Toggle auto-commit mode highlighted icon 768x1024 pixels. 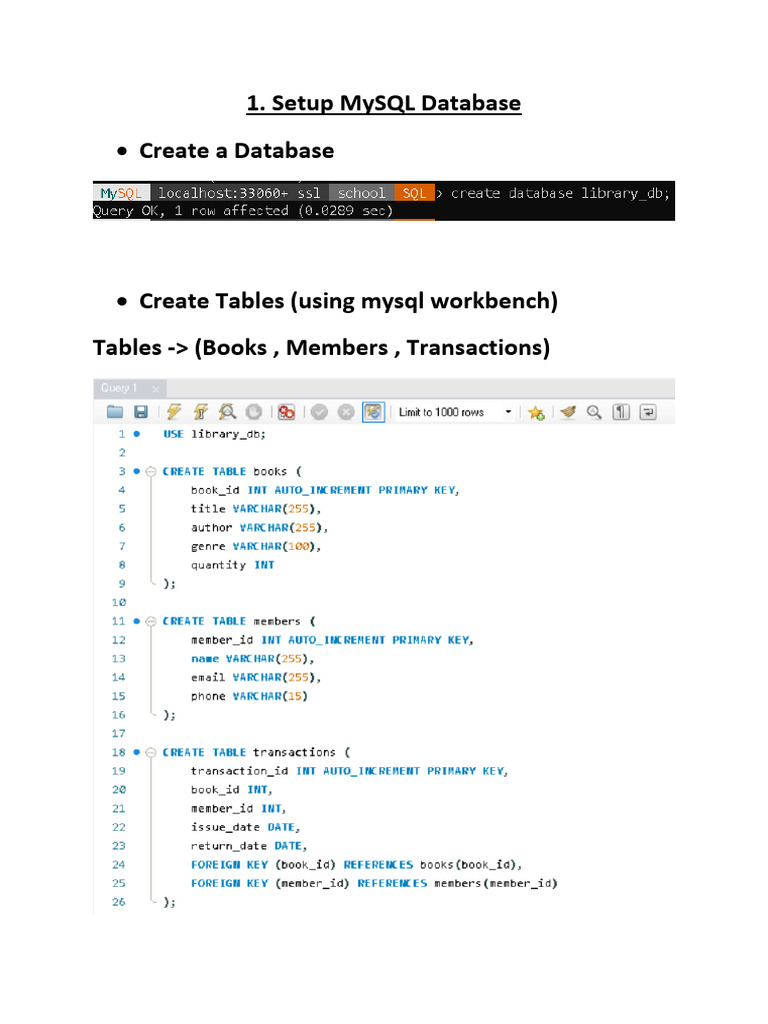[x=373, y=411]
